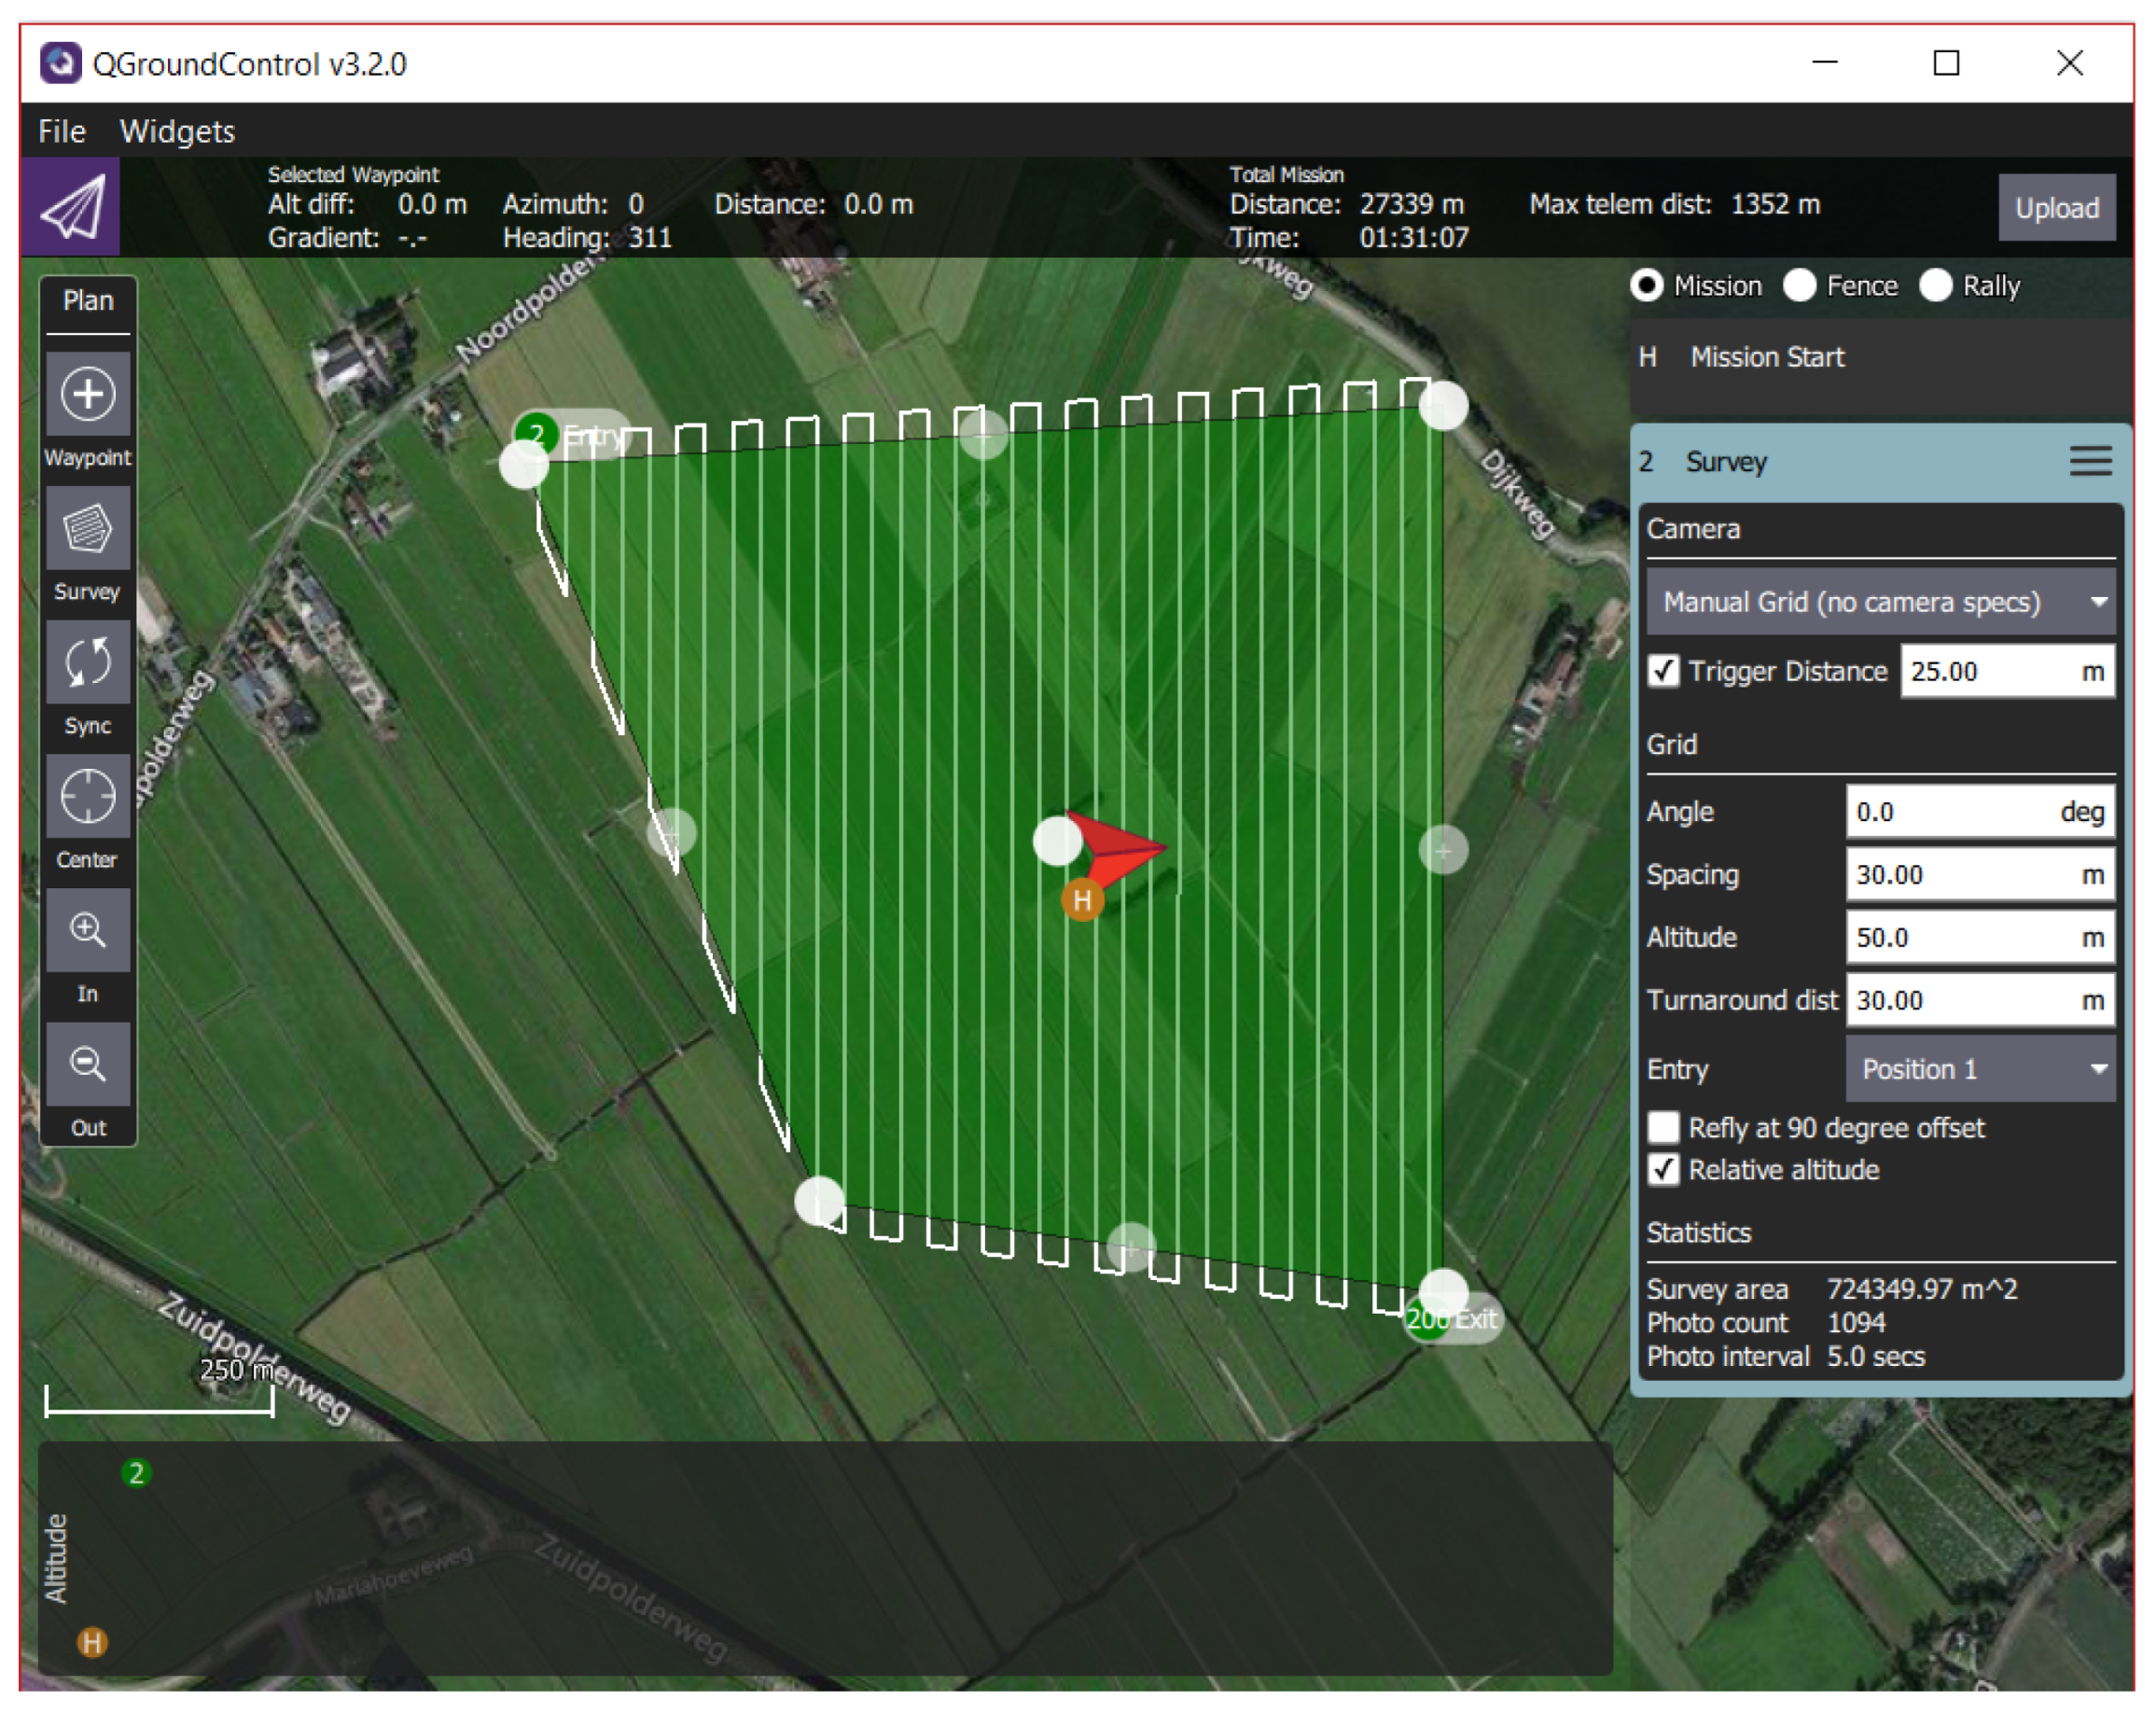2156x1713 pixels.
Task: Zoom Out on the map
Action: pos(88,1064)
